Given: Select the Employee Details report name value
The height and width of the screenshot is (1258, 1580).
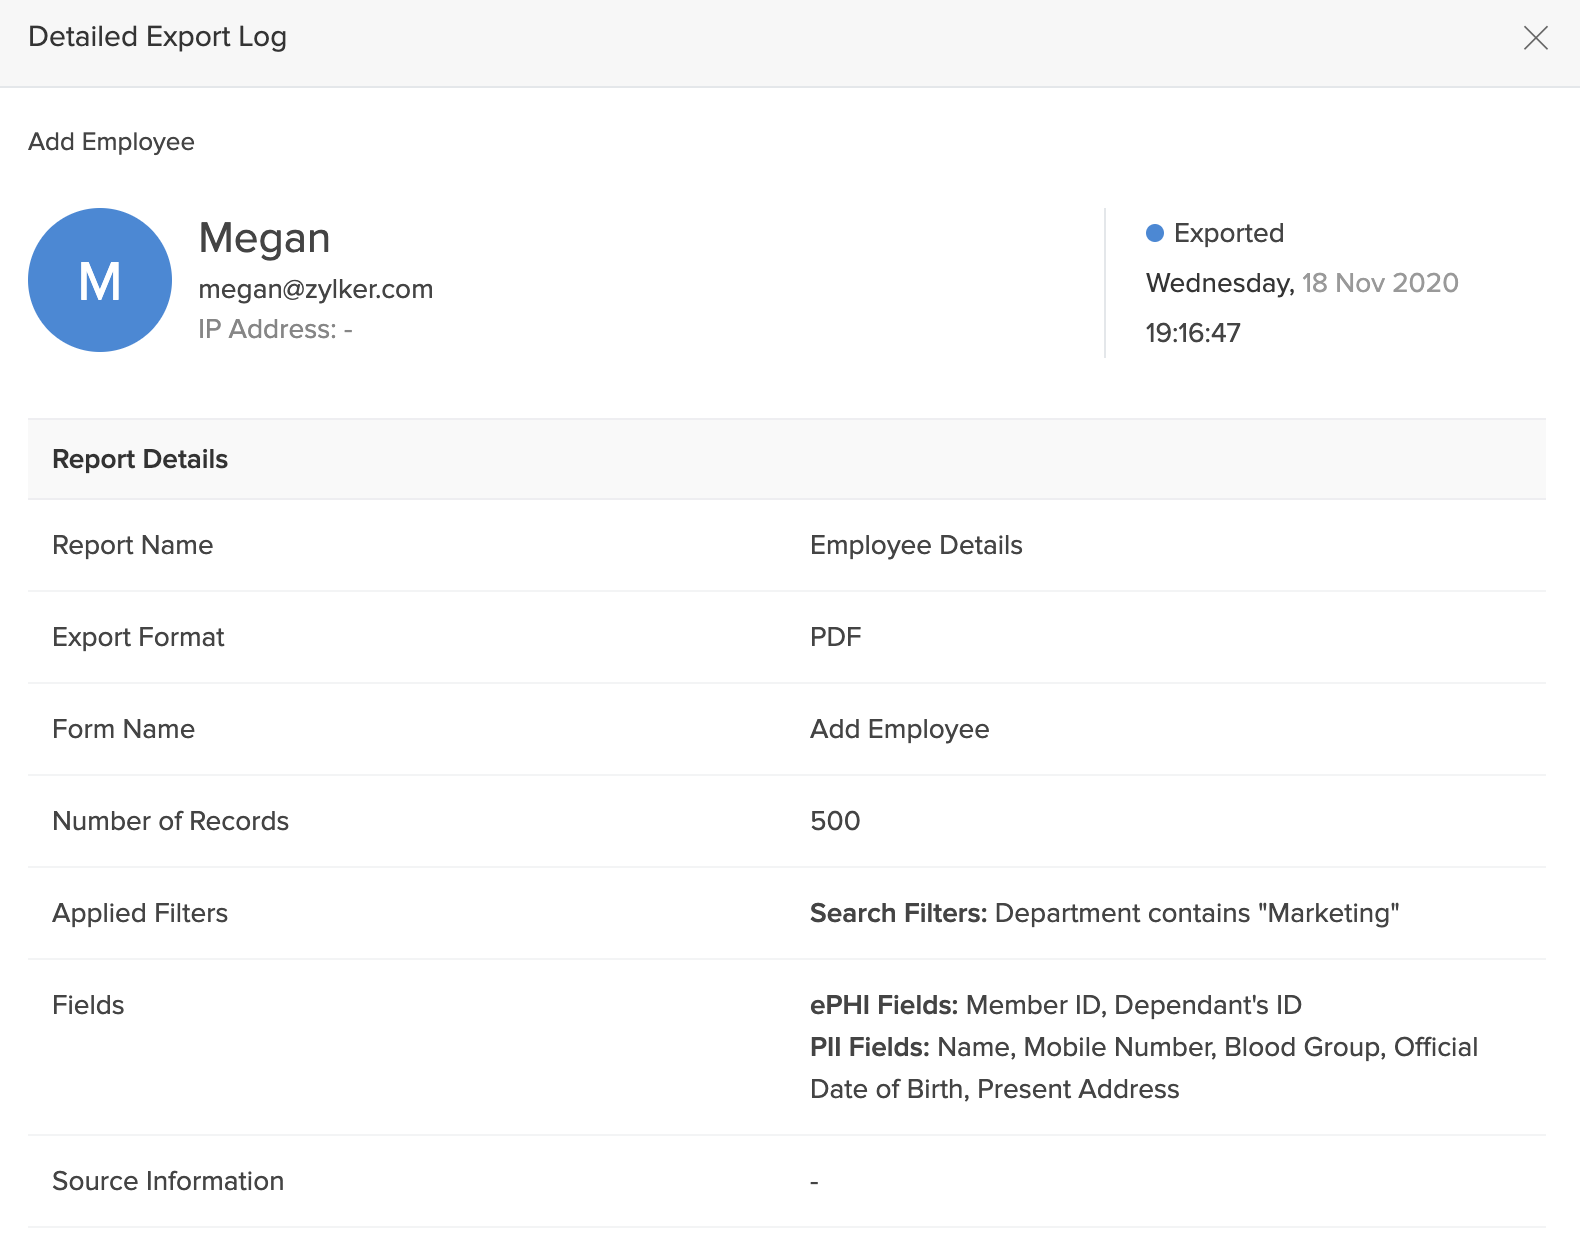Looking at the screenshot, I should (x=916, y=545).
